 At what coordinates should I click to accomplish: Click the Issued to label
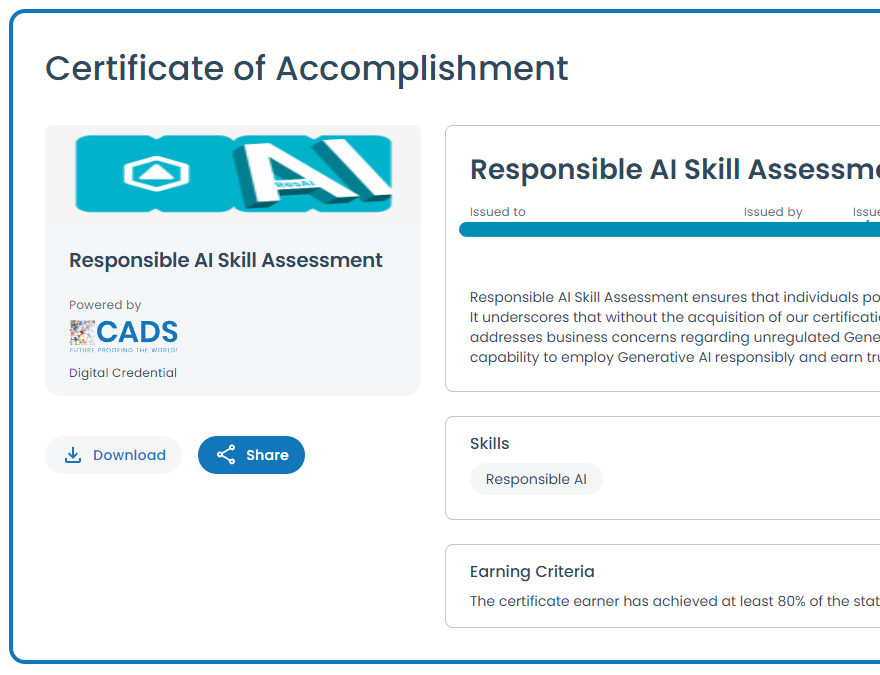click(x=498, y=212)
